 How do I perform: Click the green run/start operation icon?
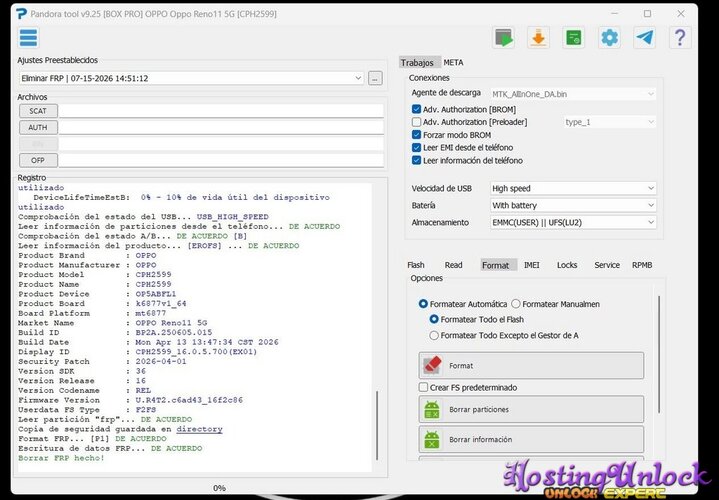pos(503,38)
